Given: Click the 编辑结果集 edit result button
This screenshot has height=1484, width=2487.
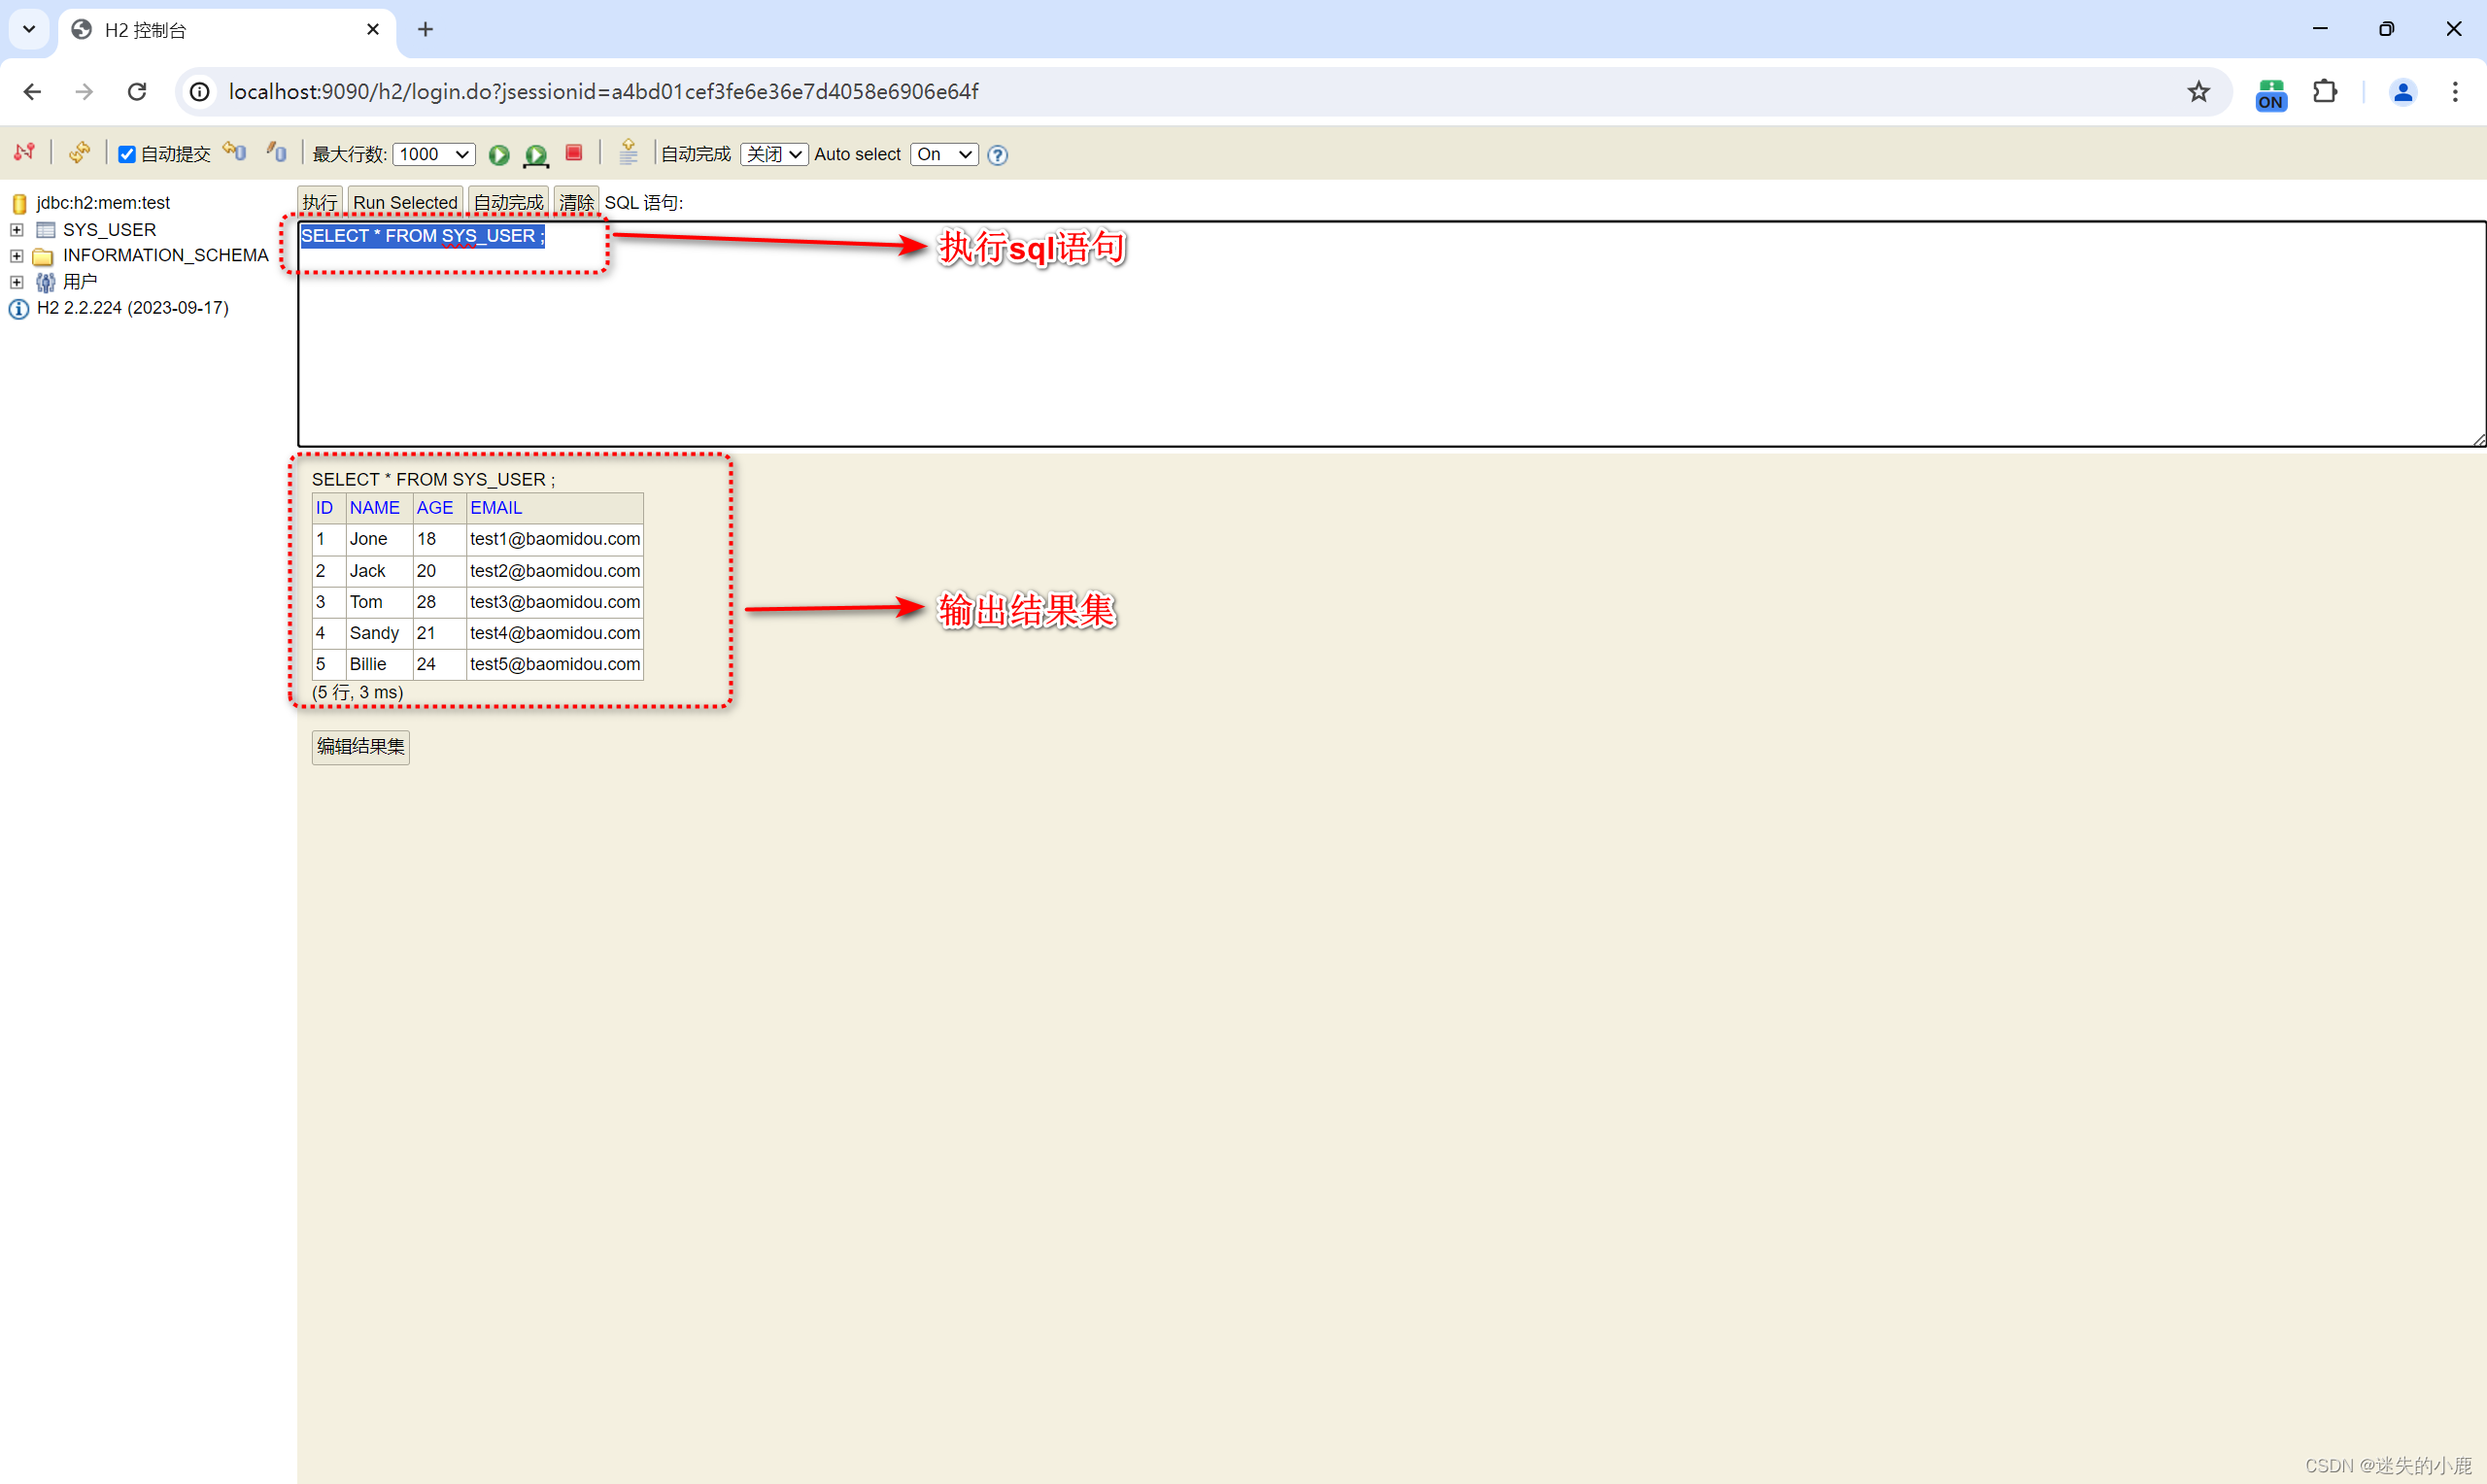Looking at the screenshot, I should click(x=361, y=746).
